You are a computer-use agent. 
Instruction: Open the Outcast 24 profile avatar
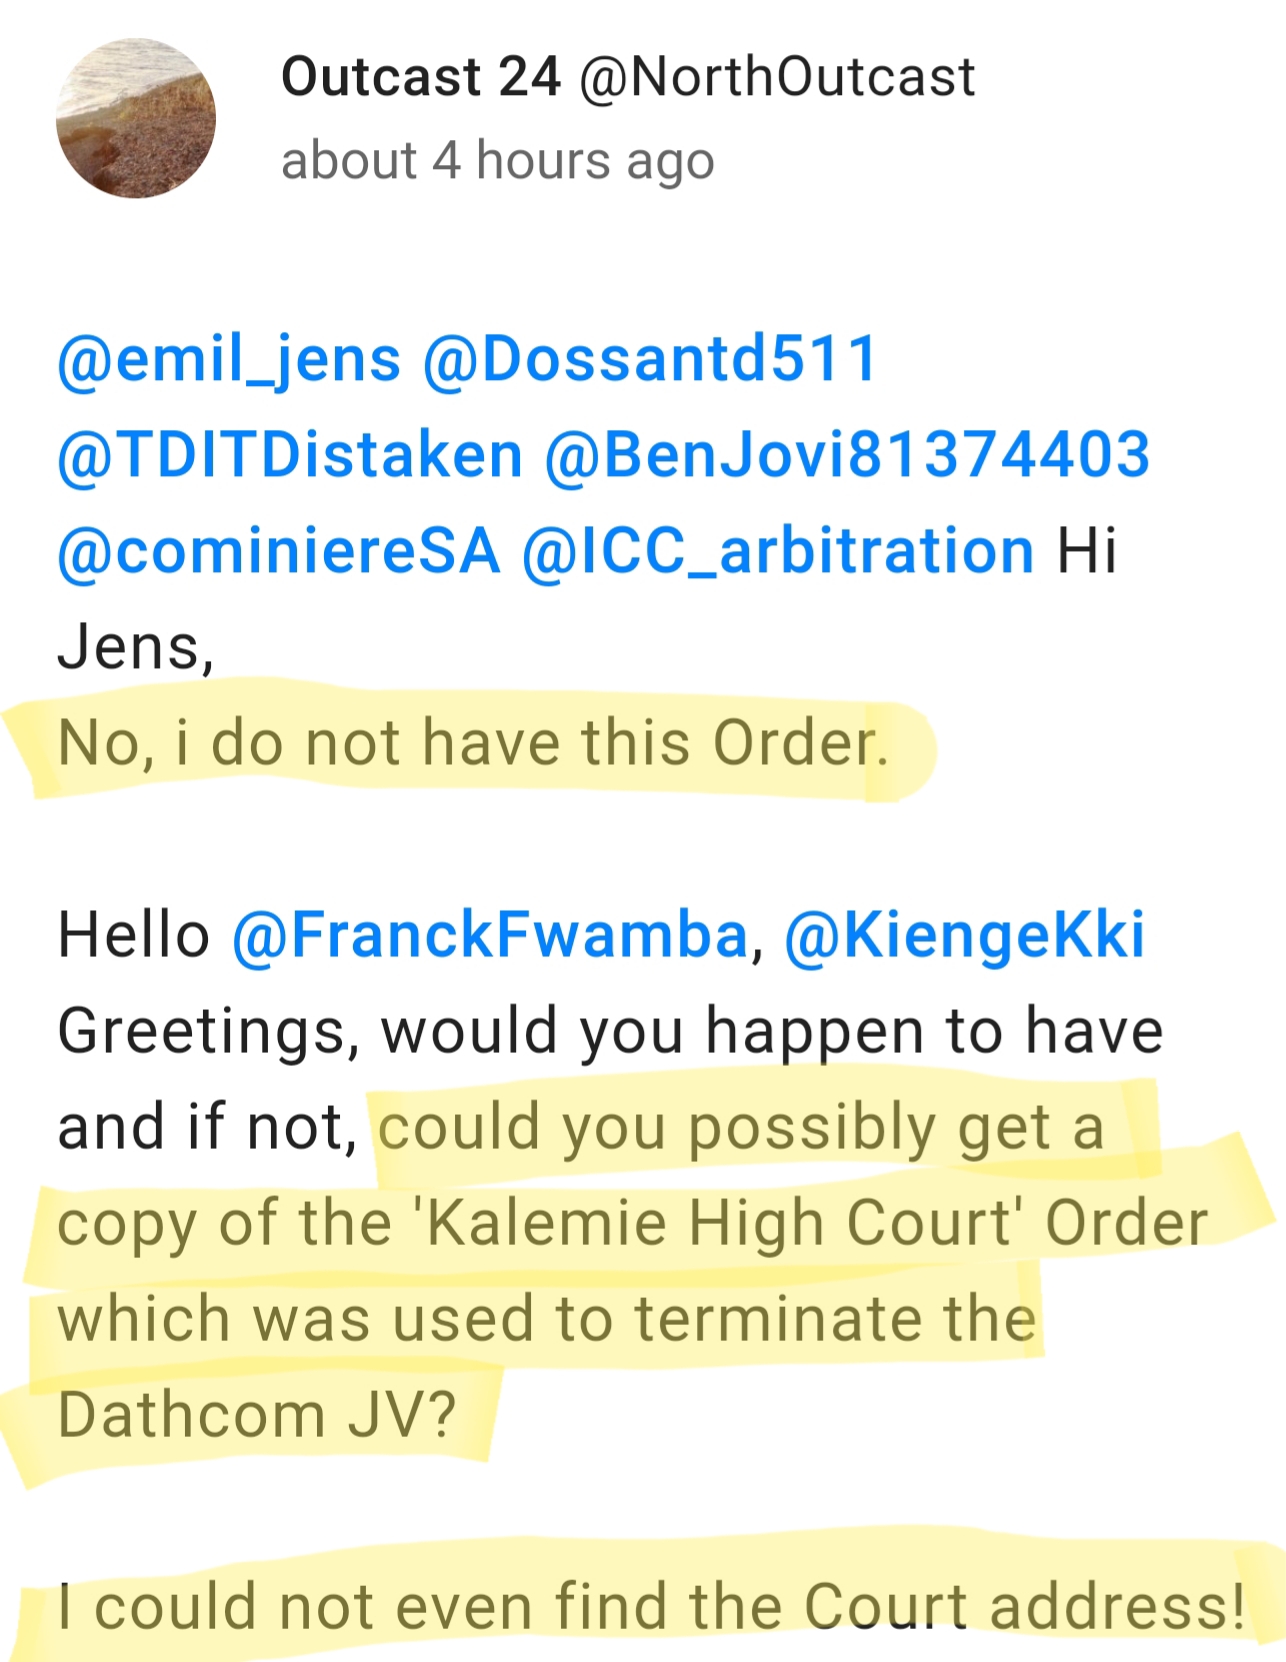coord(136,119)
